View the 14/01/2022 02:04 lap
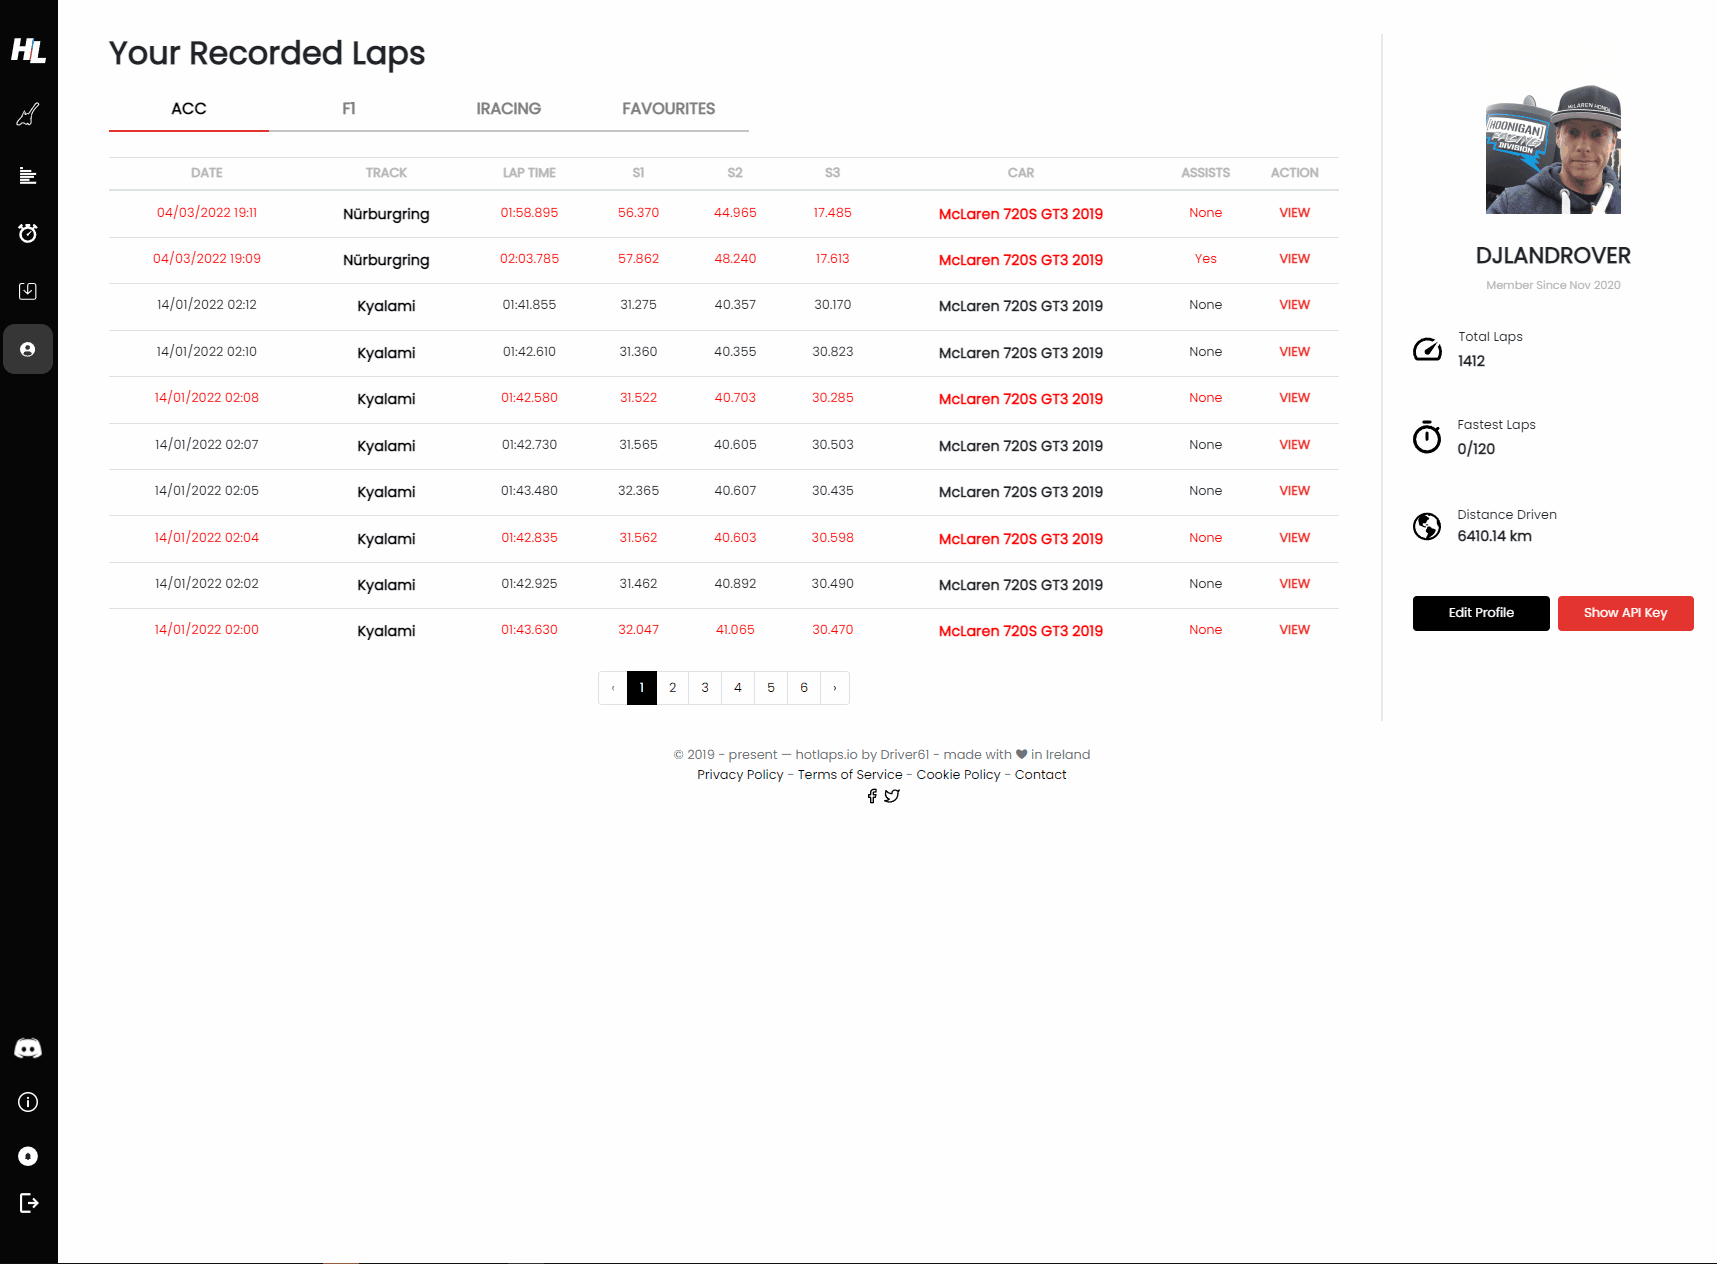Viewport: 1717px width, 1264px height. coord(1295,538)
